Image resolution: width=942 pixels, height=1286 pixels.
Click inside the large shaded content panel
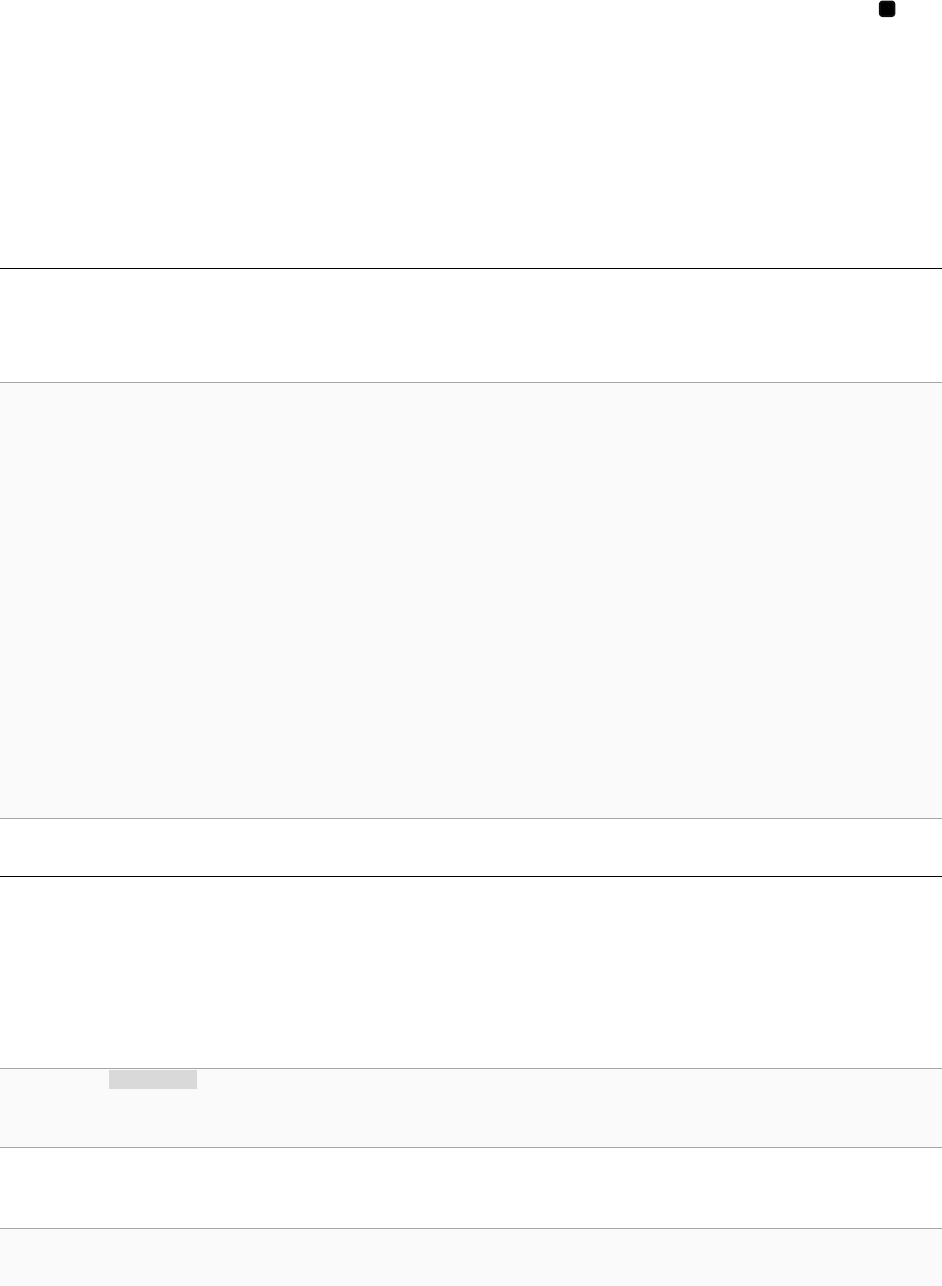(x=471, y=601)
